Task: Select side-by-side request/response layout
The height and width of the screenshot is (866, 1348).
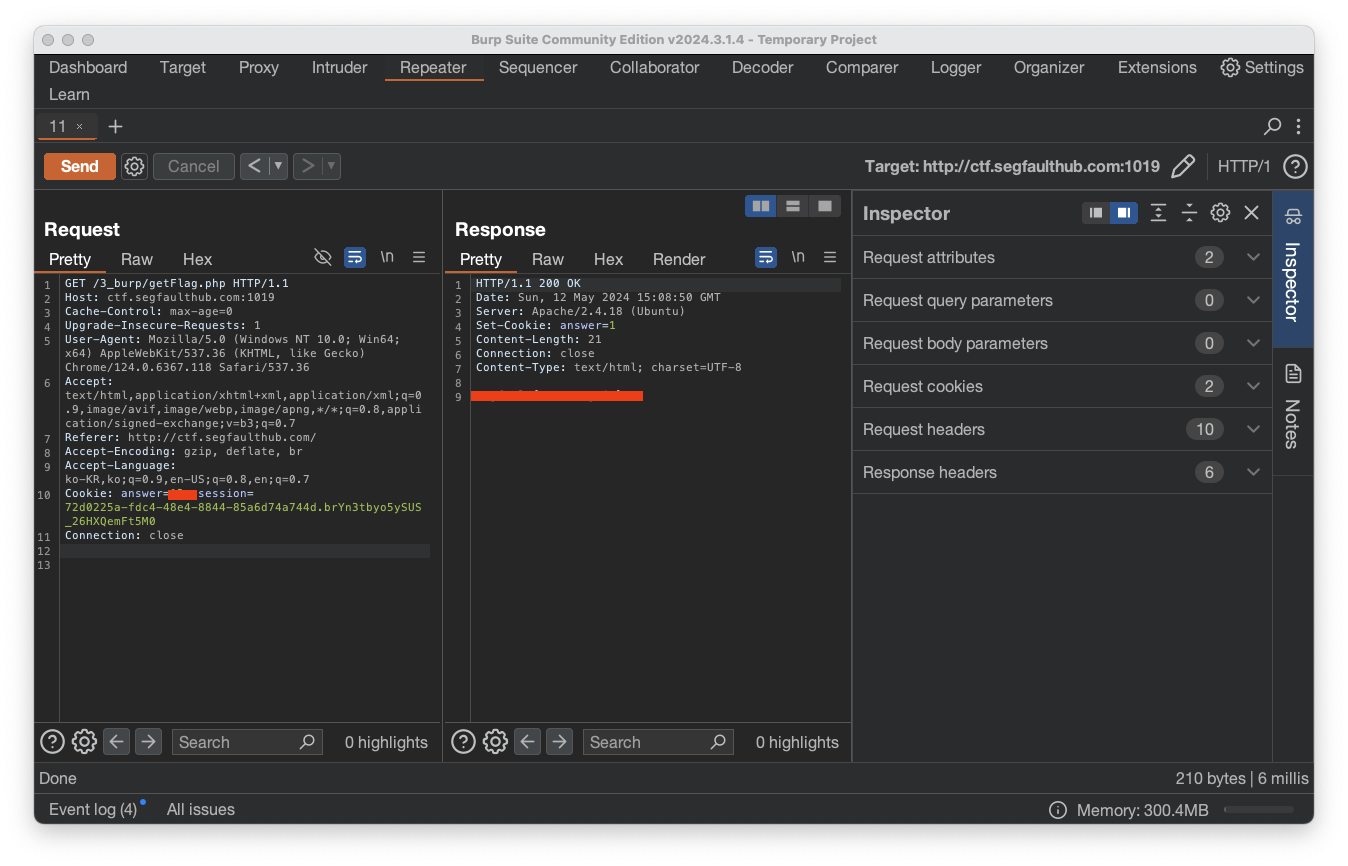Action: tap(761, 206)
